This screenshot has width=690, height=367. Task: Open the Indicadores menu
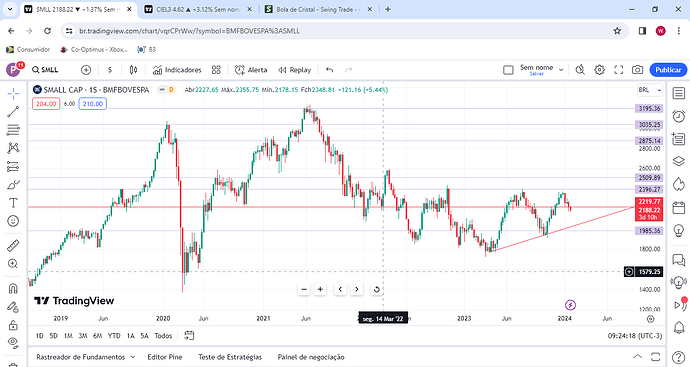tap(177, 70)
